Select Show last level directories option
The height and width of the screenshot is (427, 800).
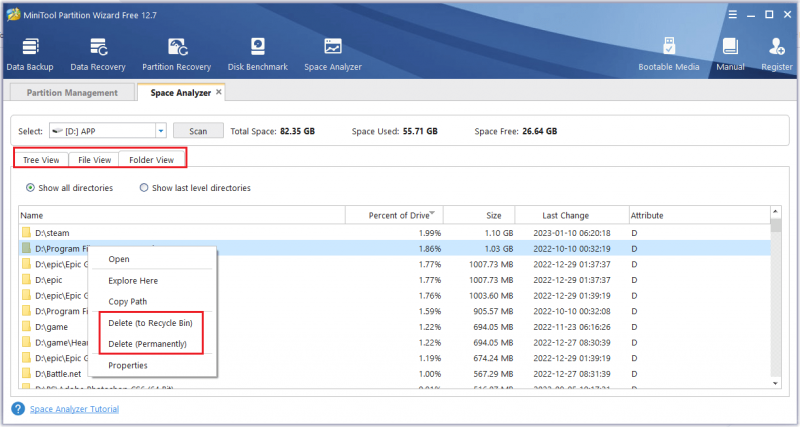(x=195, y=188)
